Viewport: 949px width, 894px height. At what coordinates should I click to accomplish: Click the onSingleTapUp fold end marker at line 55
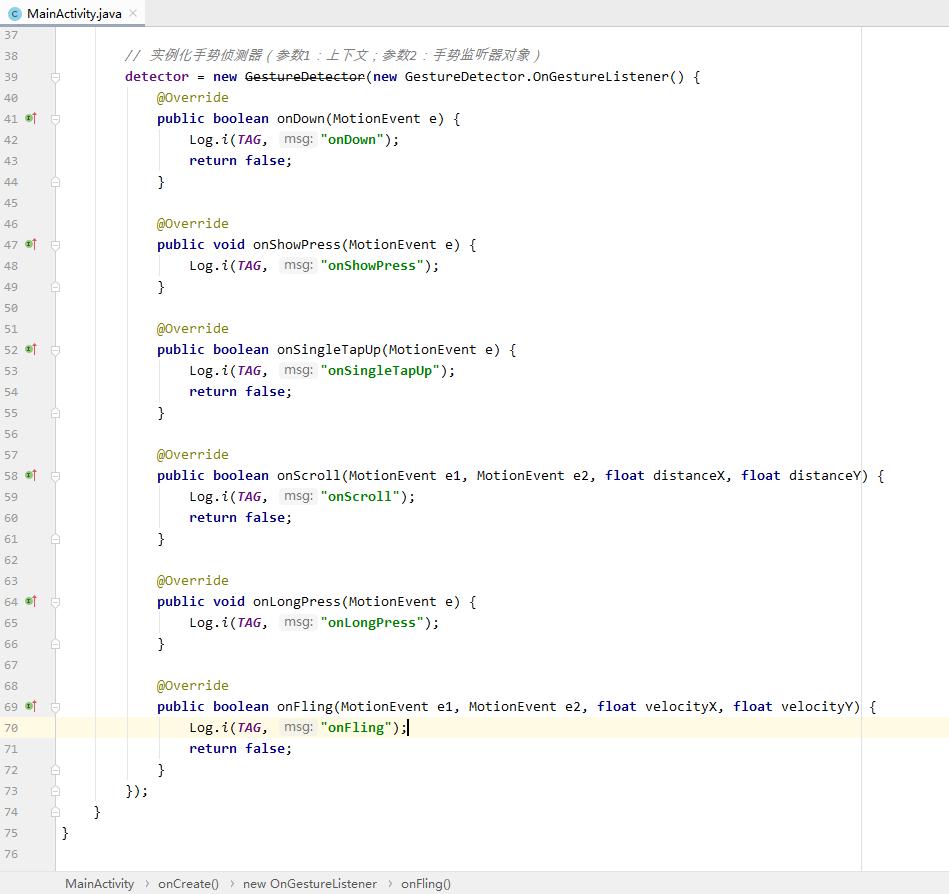click(56, 413)
